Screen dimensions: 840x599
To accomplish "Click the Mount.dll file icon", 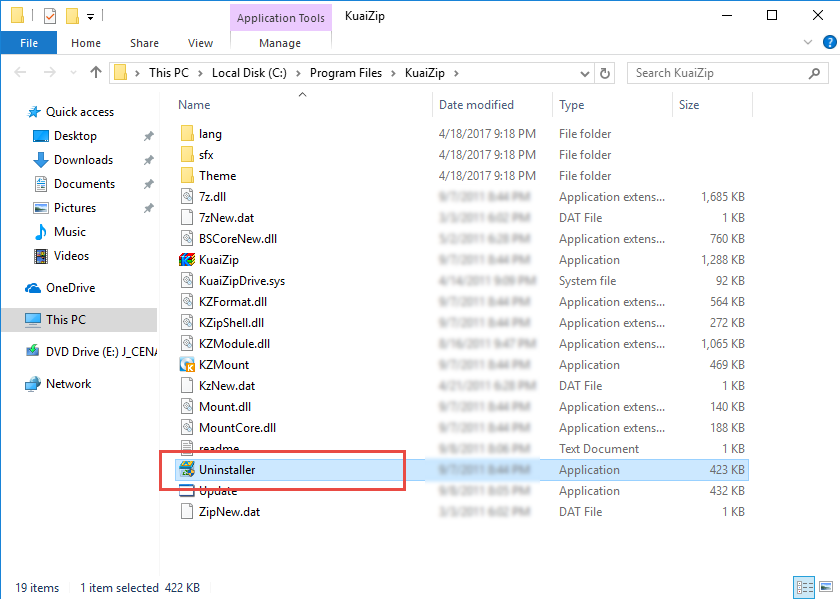I will 187,407.
